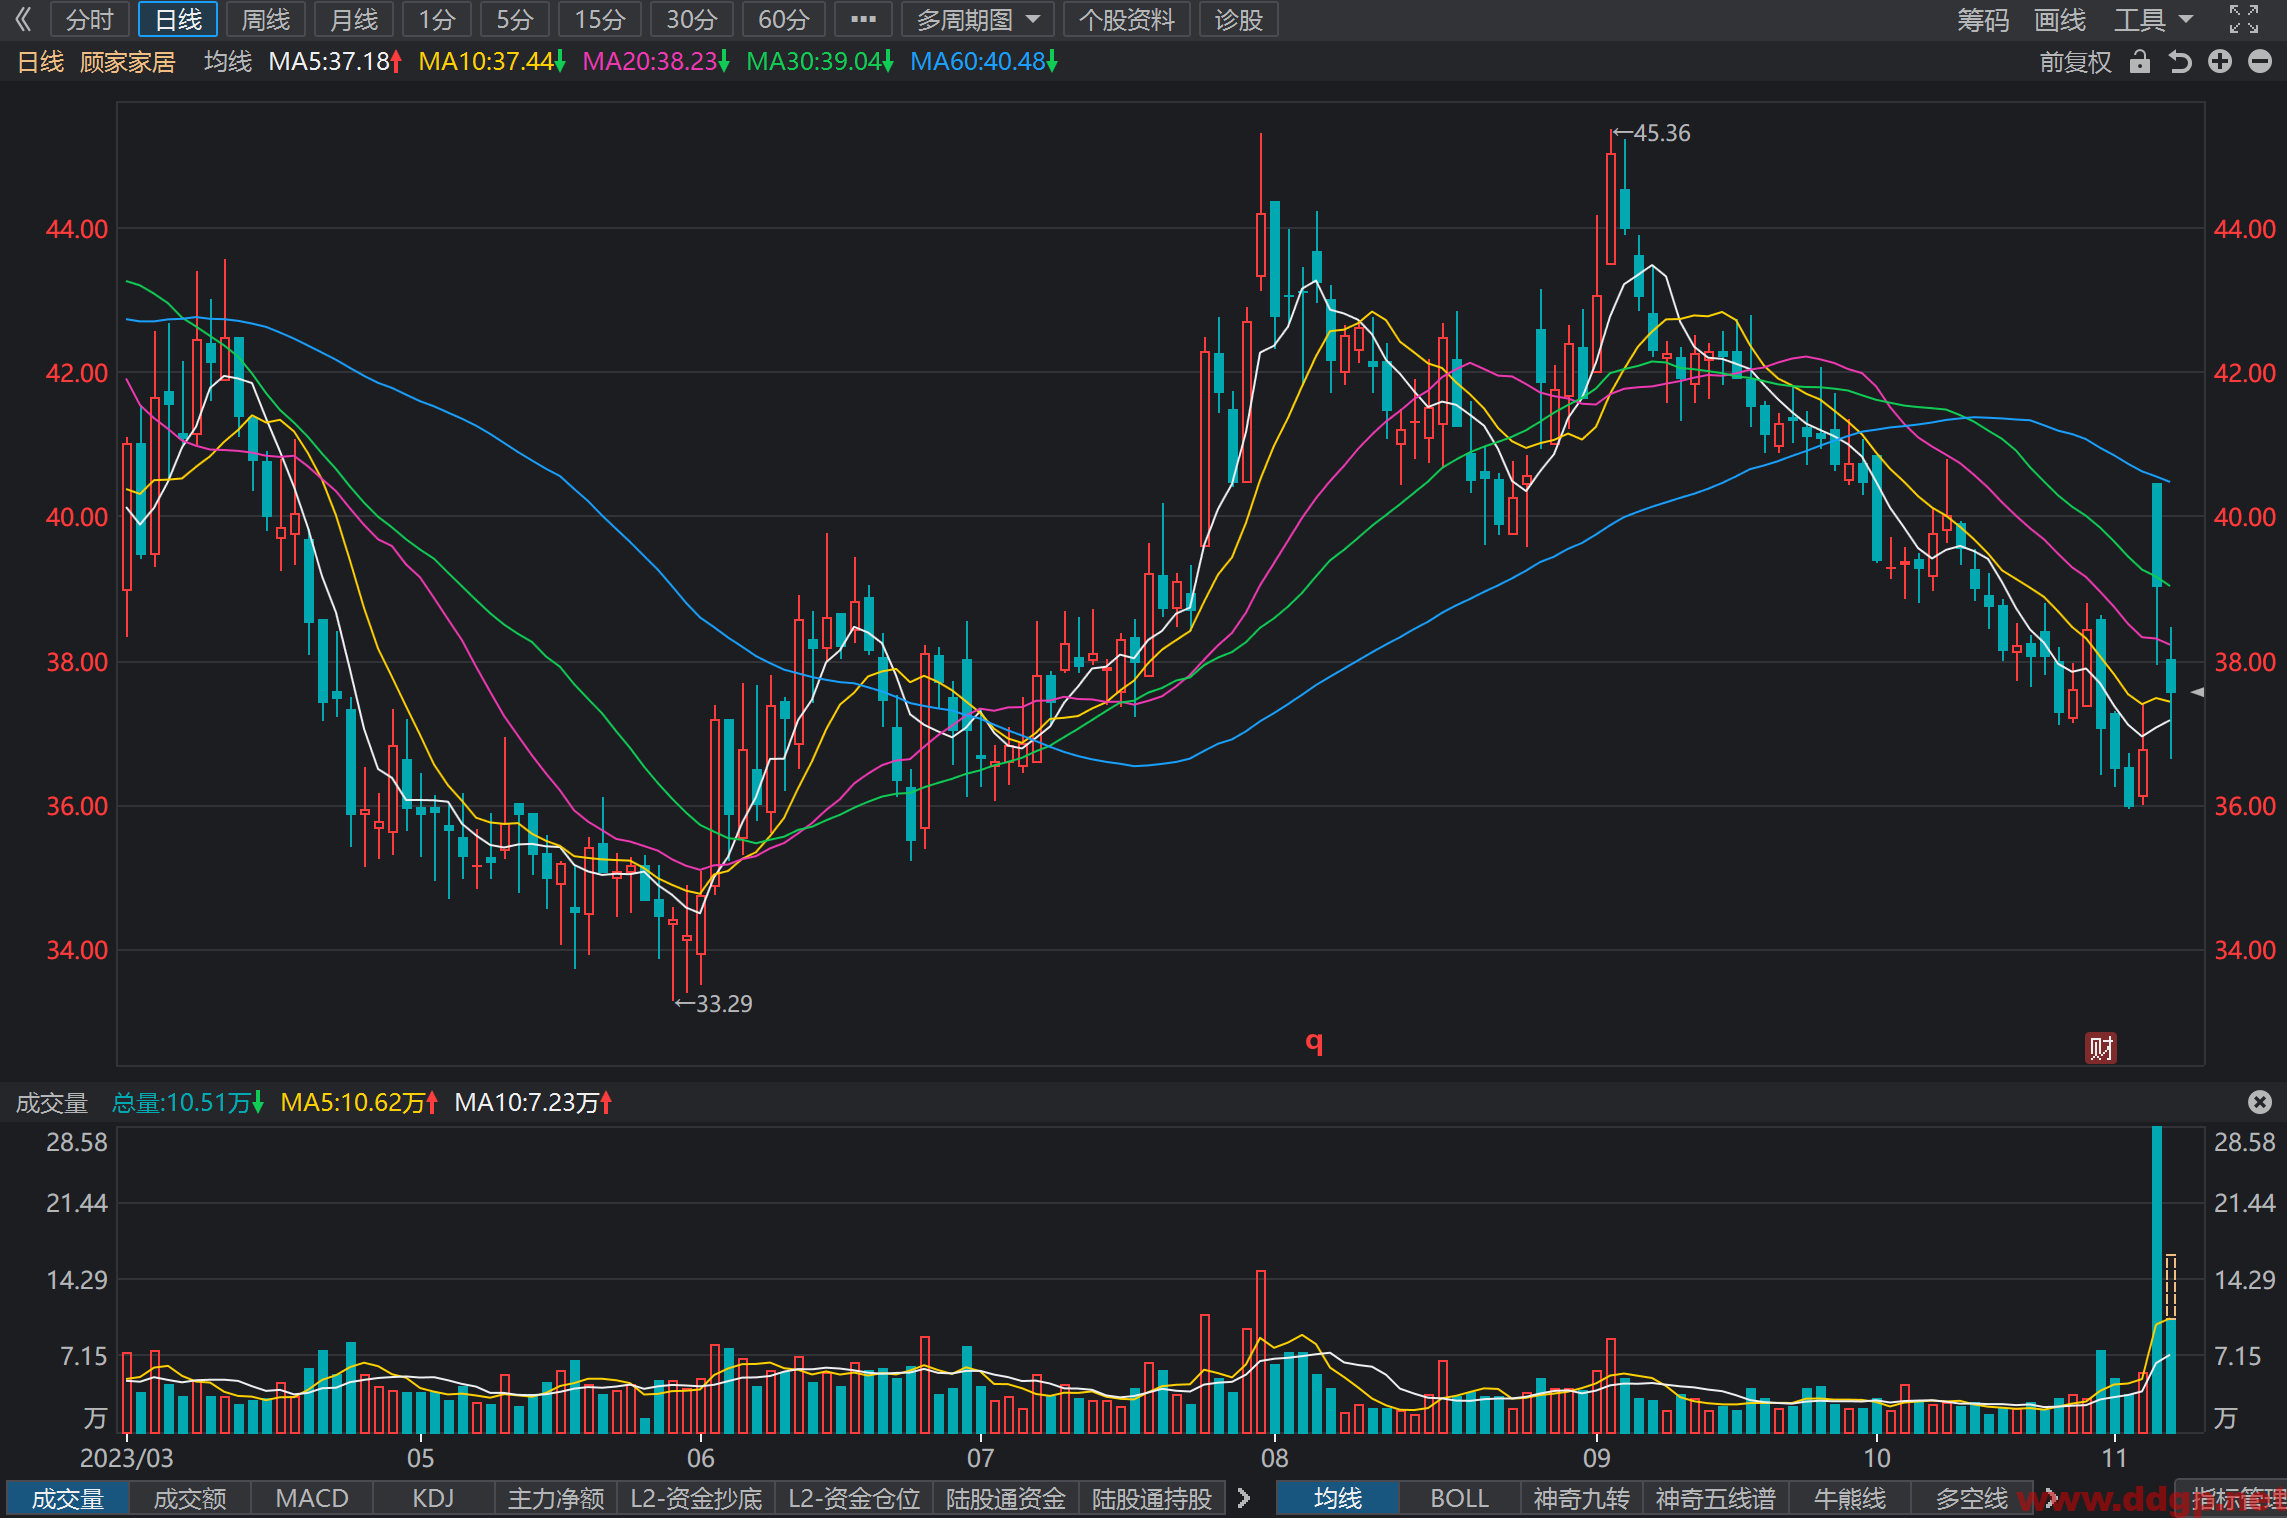Zoom in with the plus icon
2287x1518 pixels.
2220,62
